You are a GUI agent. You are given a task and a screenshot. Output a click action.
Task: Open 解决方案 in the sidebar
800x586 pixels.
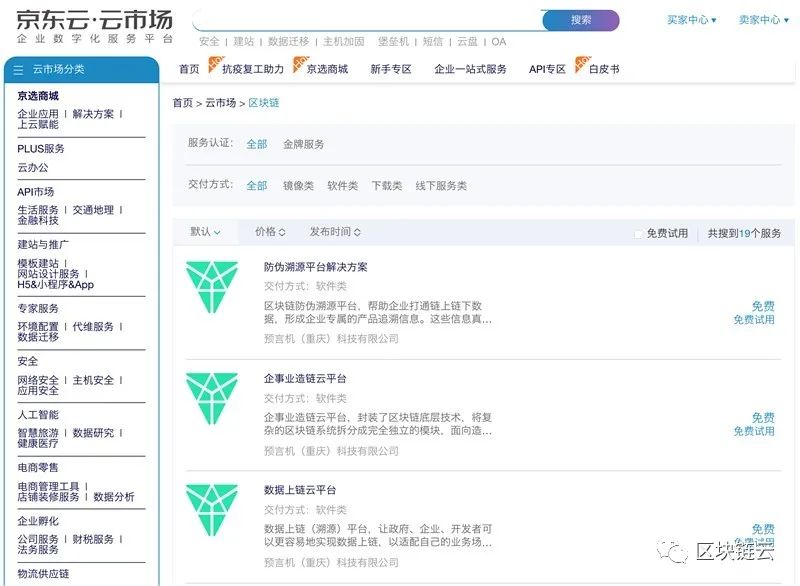click(93, 114)
